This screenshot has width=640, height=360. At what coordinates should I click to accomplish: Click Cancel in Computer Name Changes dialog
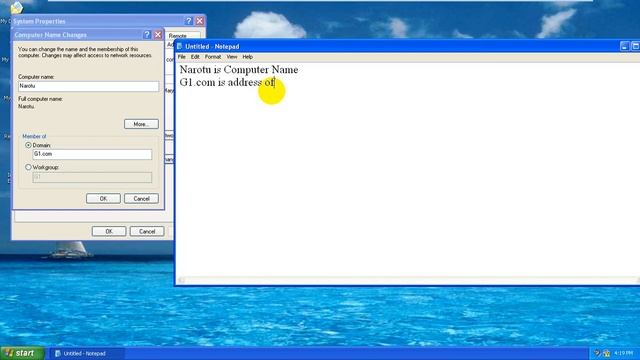coord(141,199)
